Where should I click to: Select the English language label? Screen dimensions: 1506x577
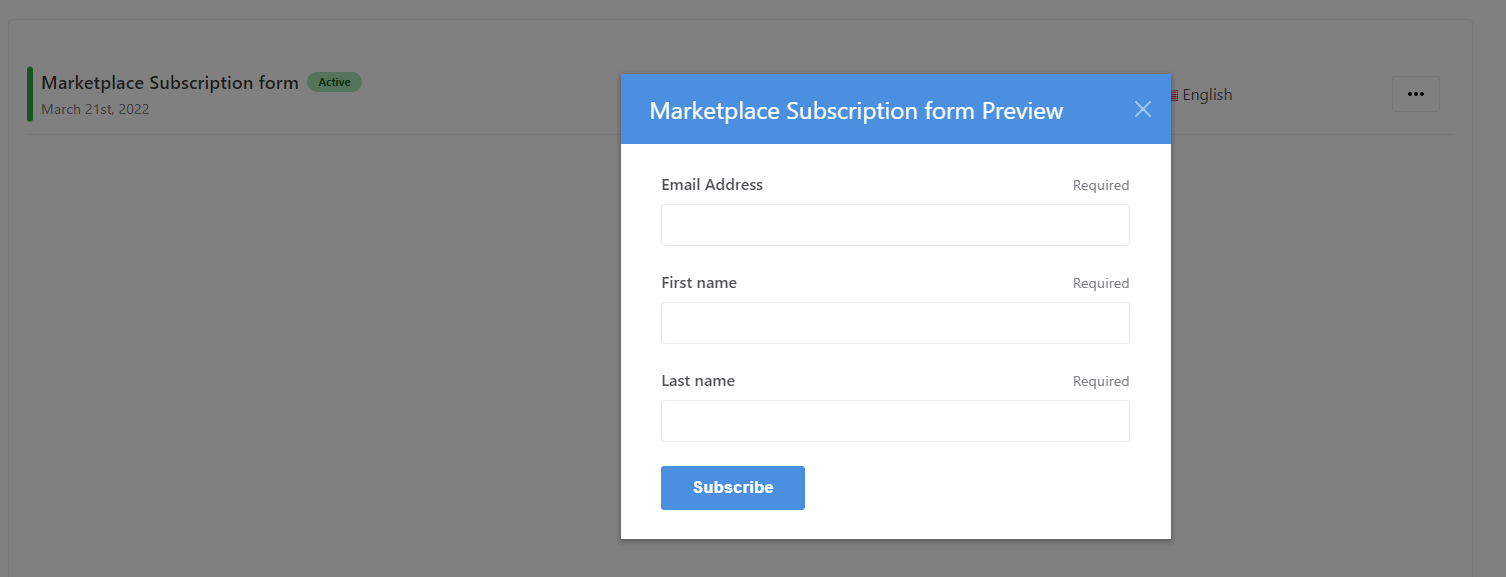(x=1207, y=95)
